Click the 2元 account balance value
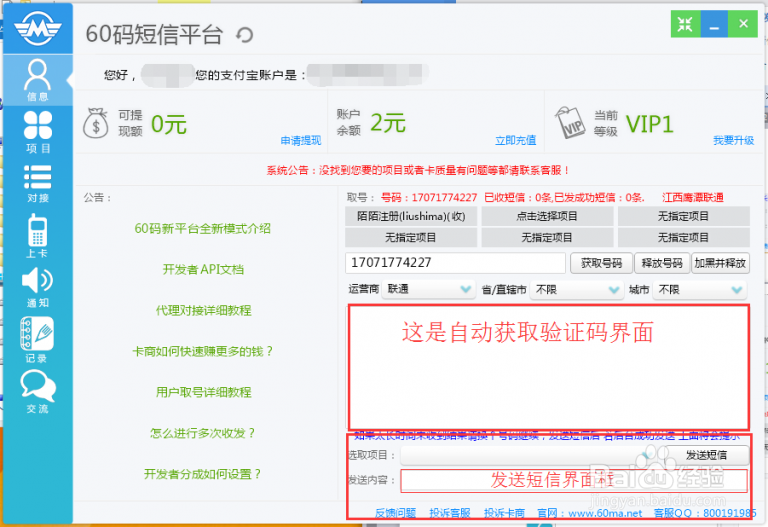 coord(388,122)
